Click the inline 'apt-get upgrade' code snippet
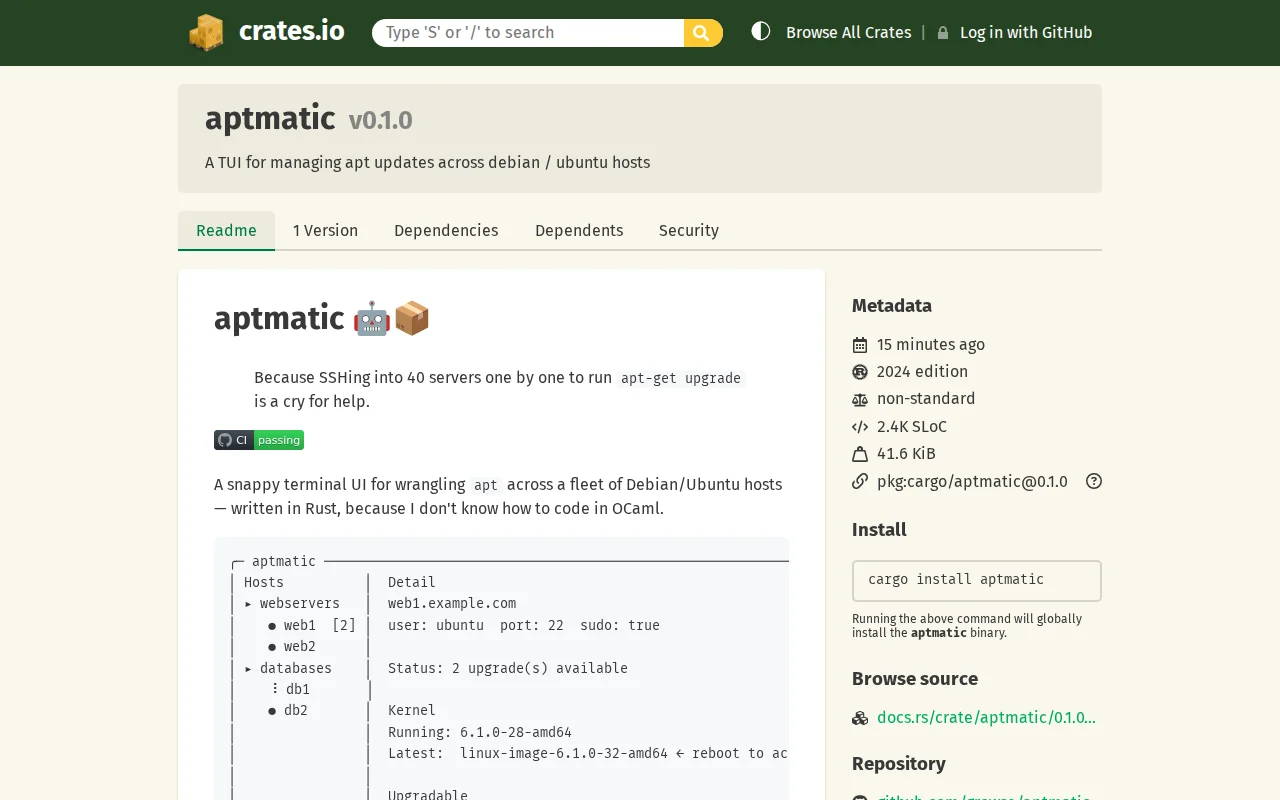Screen dimensions: 1280x800 681,378
